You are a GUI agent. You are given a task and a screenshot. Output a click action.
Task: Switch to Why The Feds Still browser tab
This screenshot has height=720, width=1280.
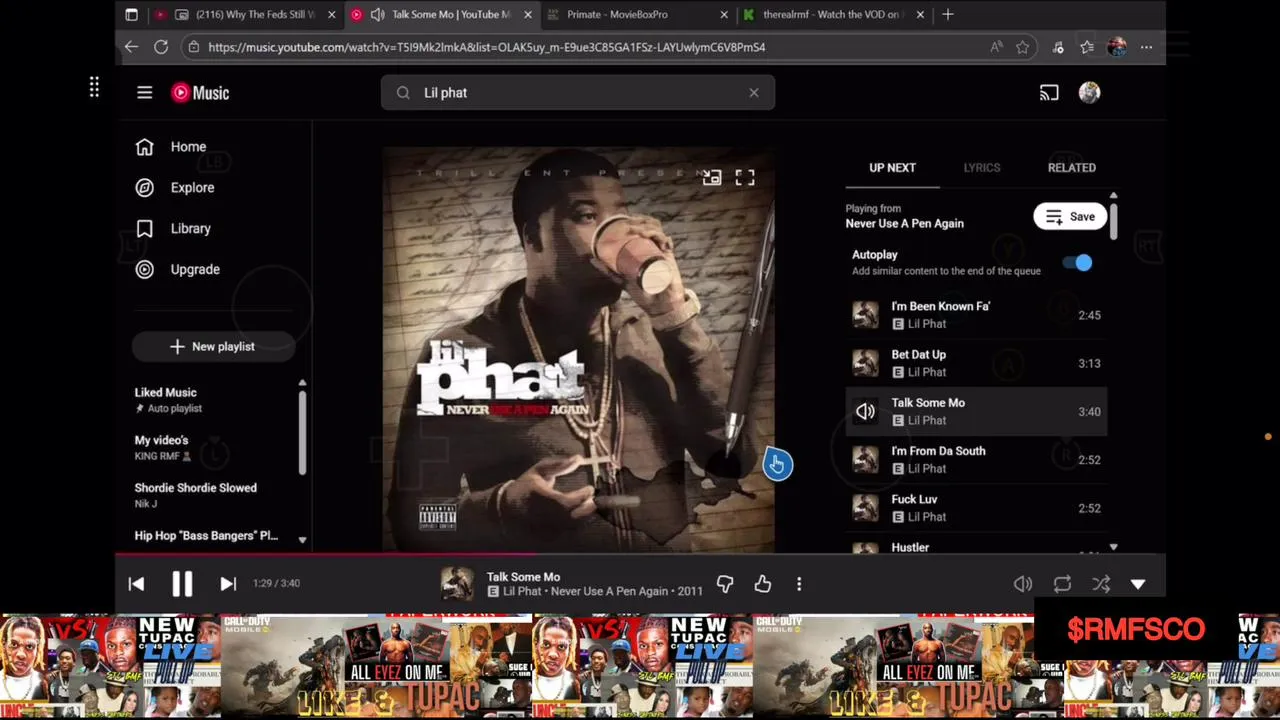245,15
